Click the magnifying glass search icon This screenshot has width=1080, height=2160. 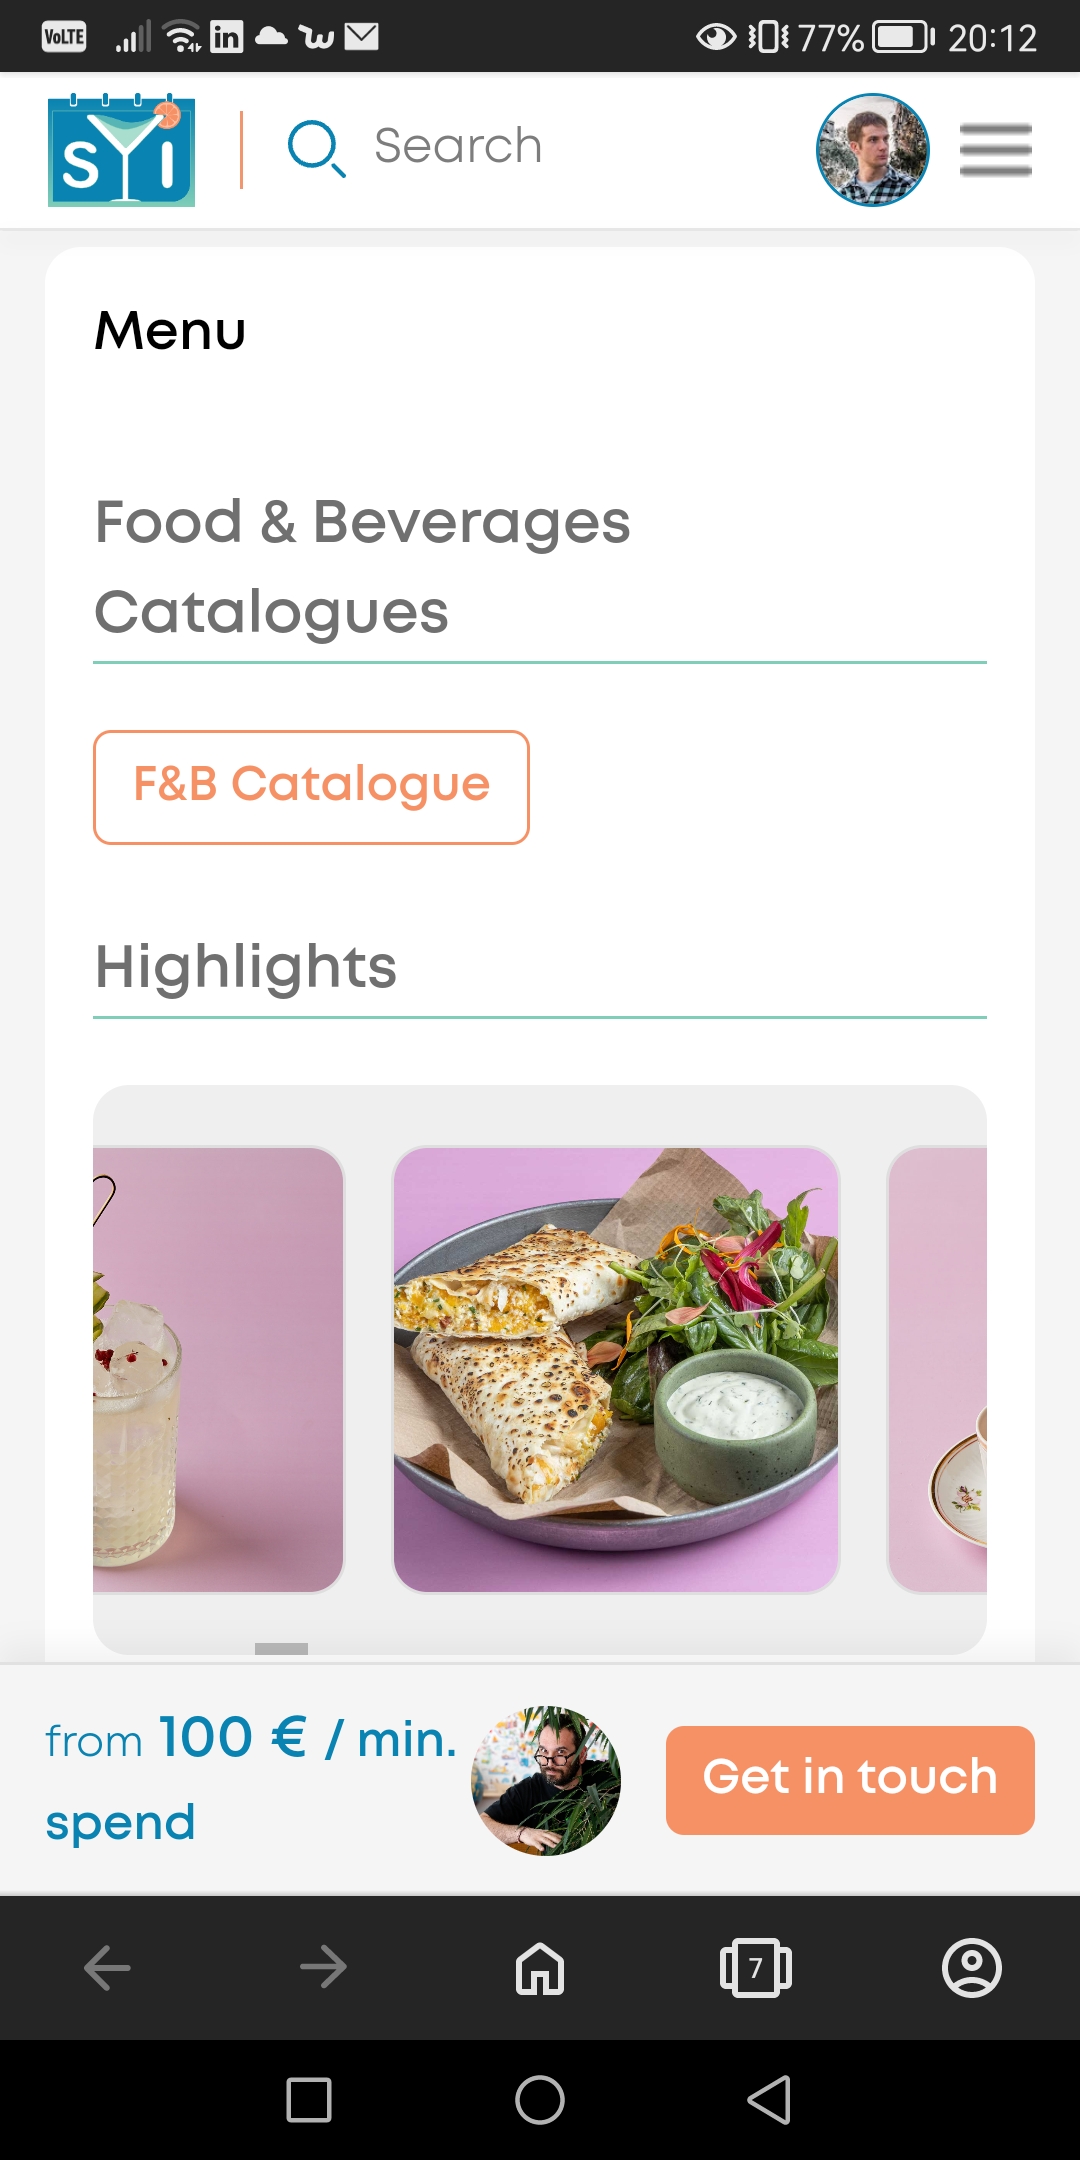point(316,148)
